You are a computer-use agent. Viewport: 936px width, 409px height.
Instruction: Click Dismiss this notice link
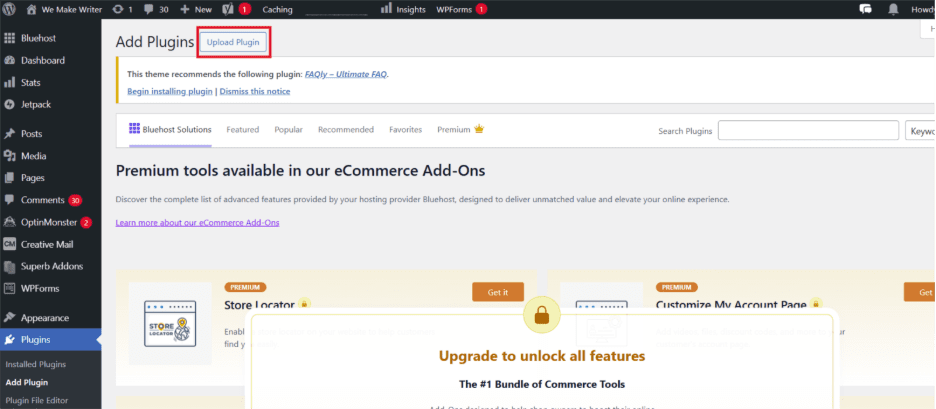[x=255, y=91]
